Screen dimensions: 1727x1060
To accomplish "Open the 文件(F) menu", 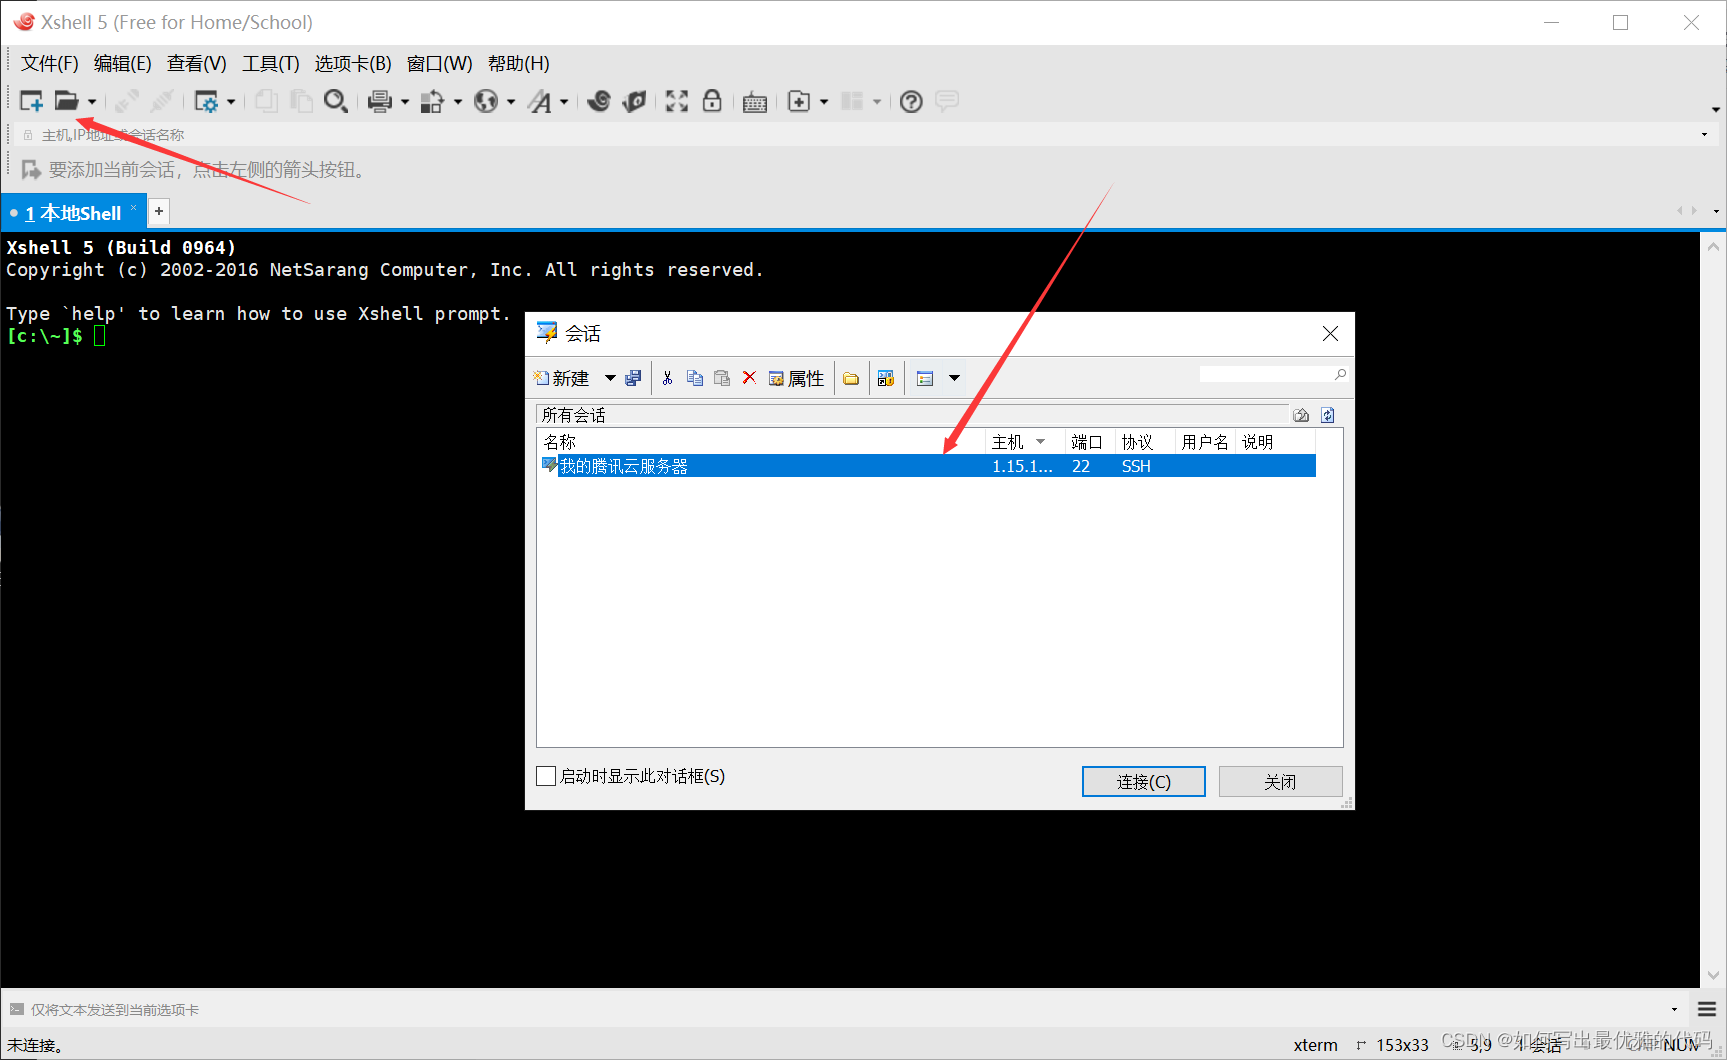I will coord(50,64).
